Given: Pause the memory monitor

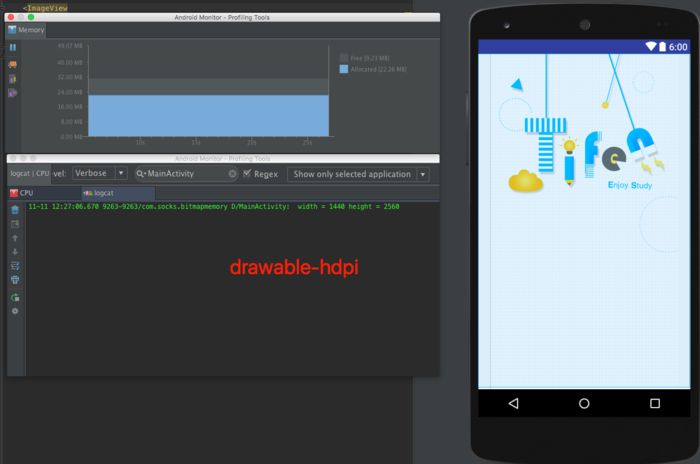Looking at the screenshot, I should click(13, 47).
